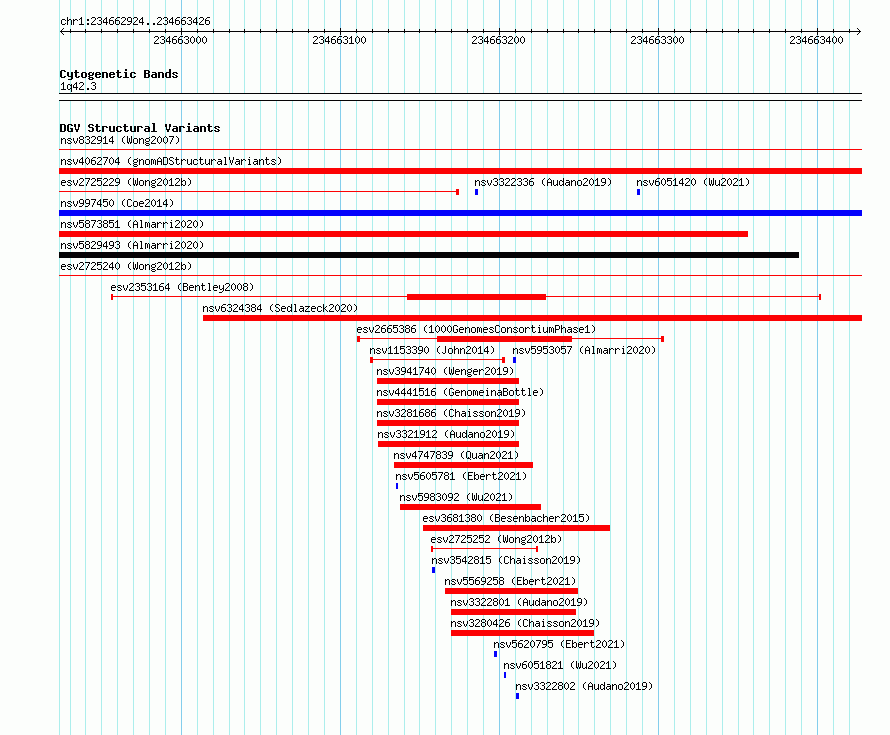Select the blue nsv997450 (Coe2014) bar
890x735 pixels.
tap(460, 213)
